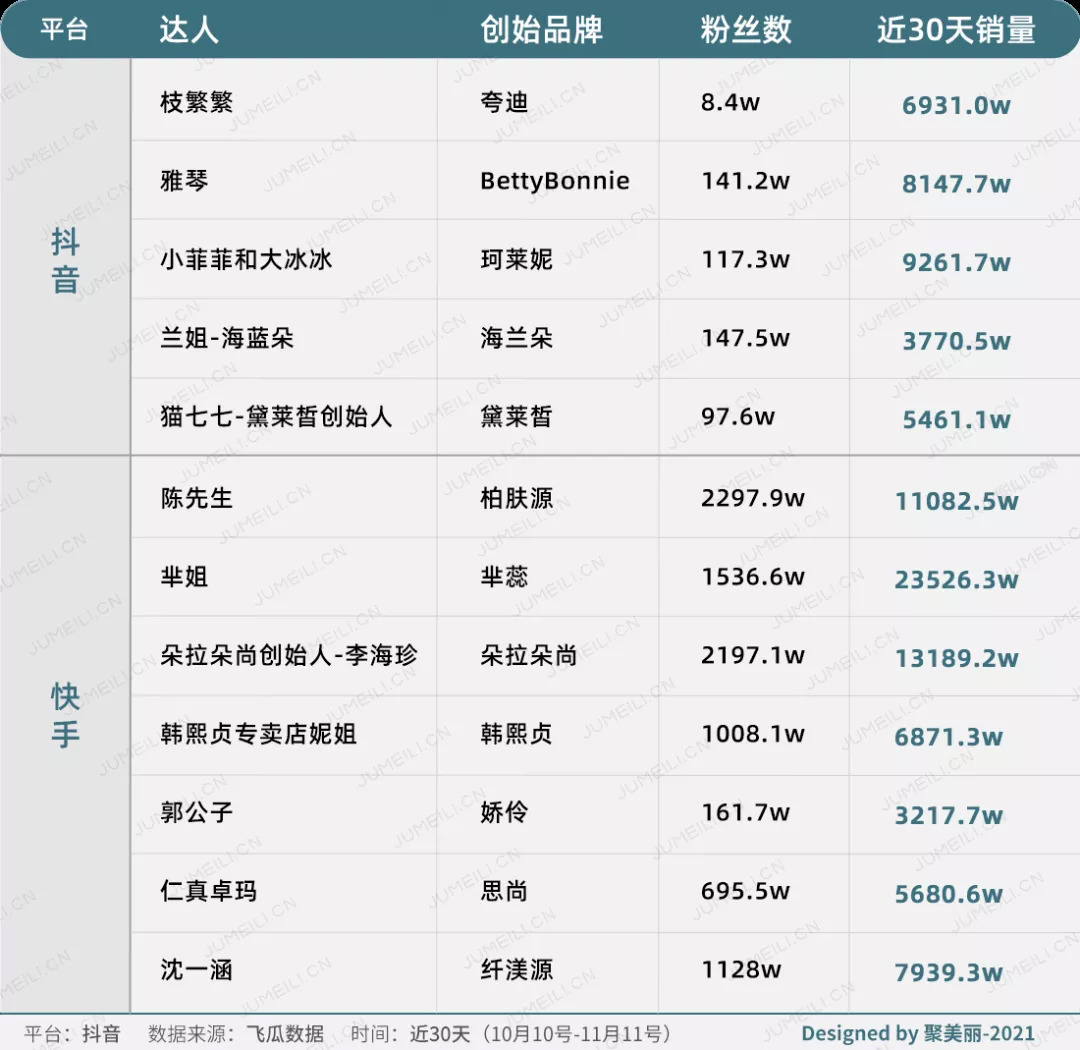Click the influencer name 郭公子
1080x1050 pixels.
pos(196,812)
